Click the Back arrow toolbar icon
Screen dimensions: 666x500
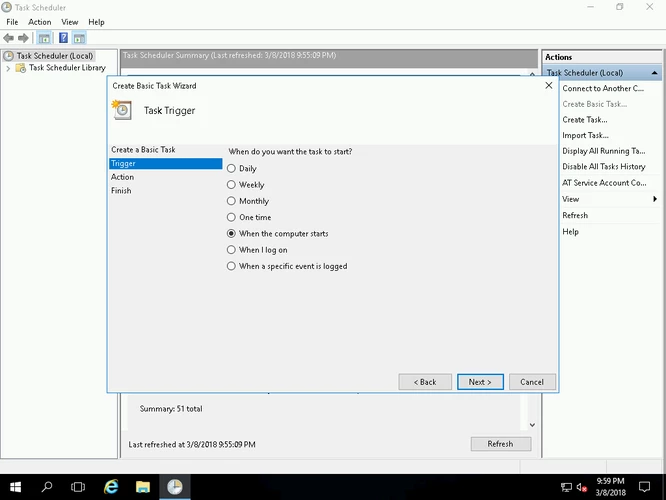(8, 38)
